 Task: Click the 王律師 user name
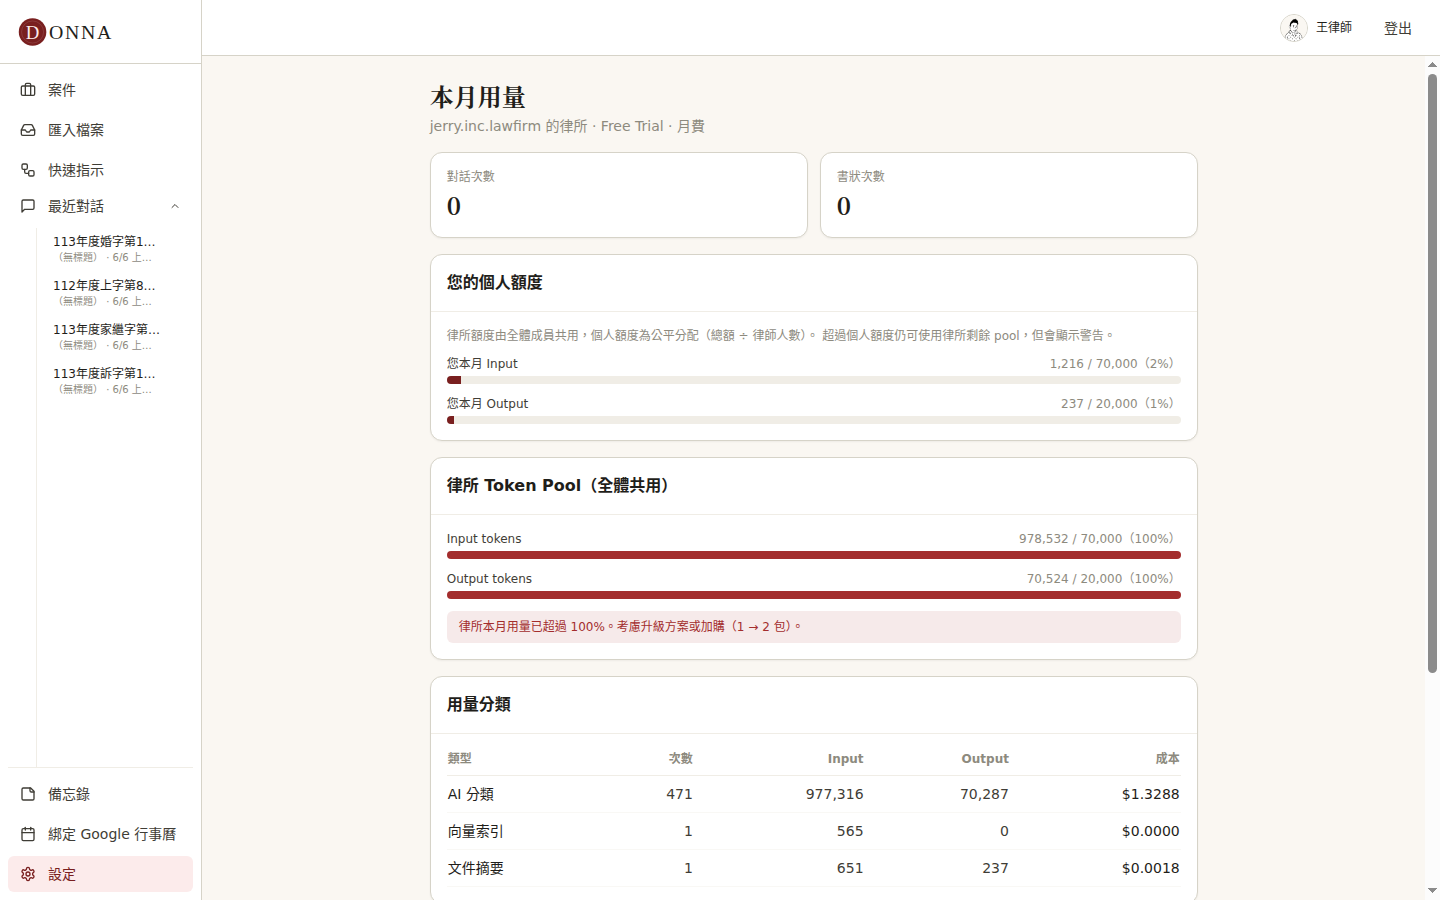tap(1334, 27)
